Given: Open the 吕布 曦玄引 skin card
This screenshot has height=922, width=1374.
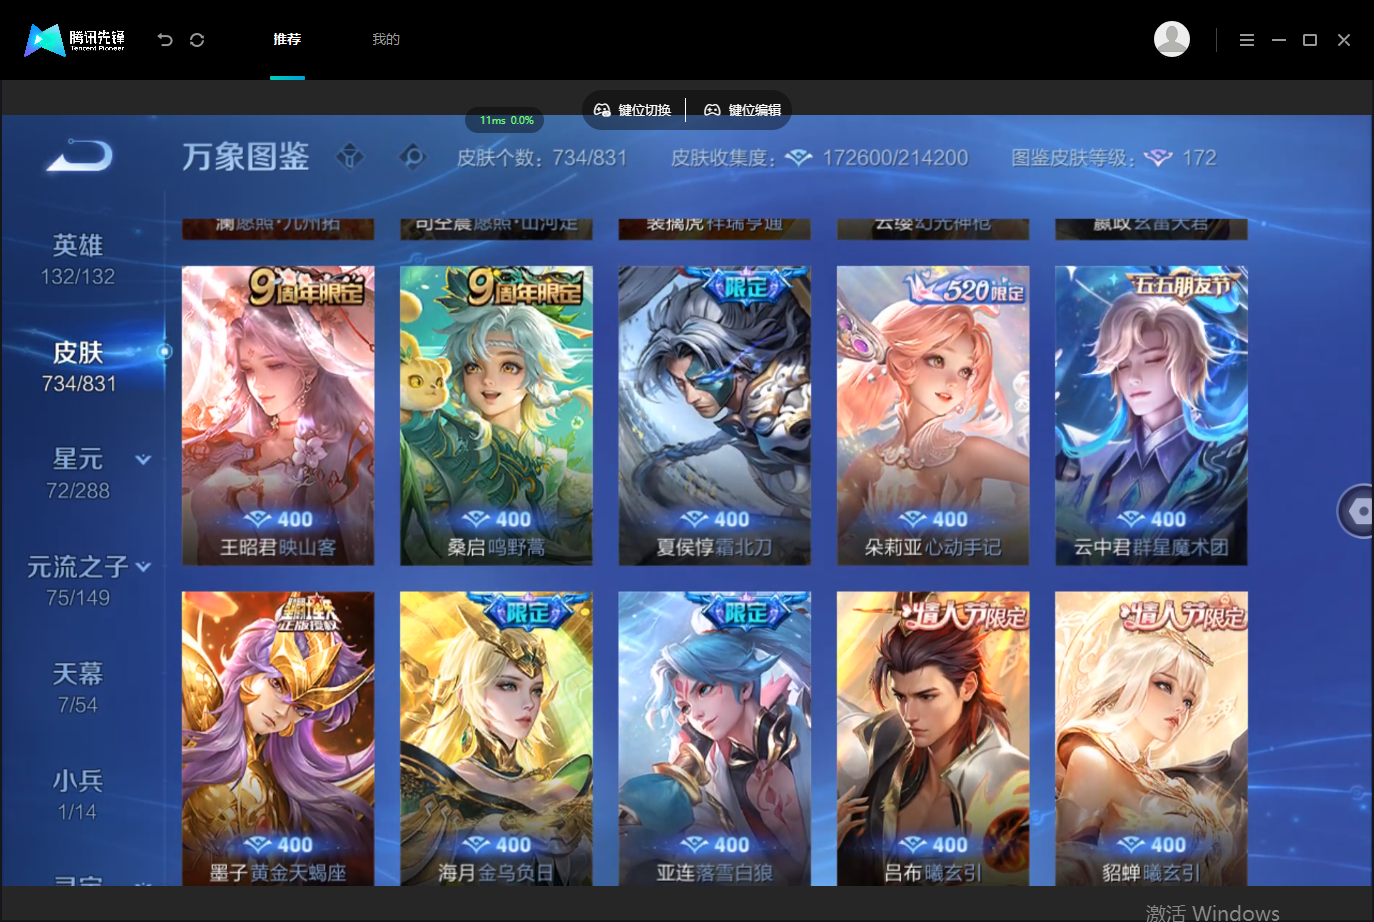Looking at the screenshot, I should 933,738.
